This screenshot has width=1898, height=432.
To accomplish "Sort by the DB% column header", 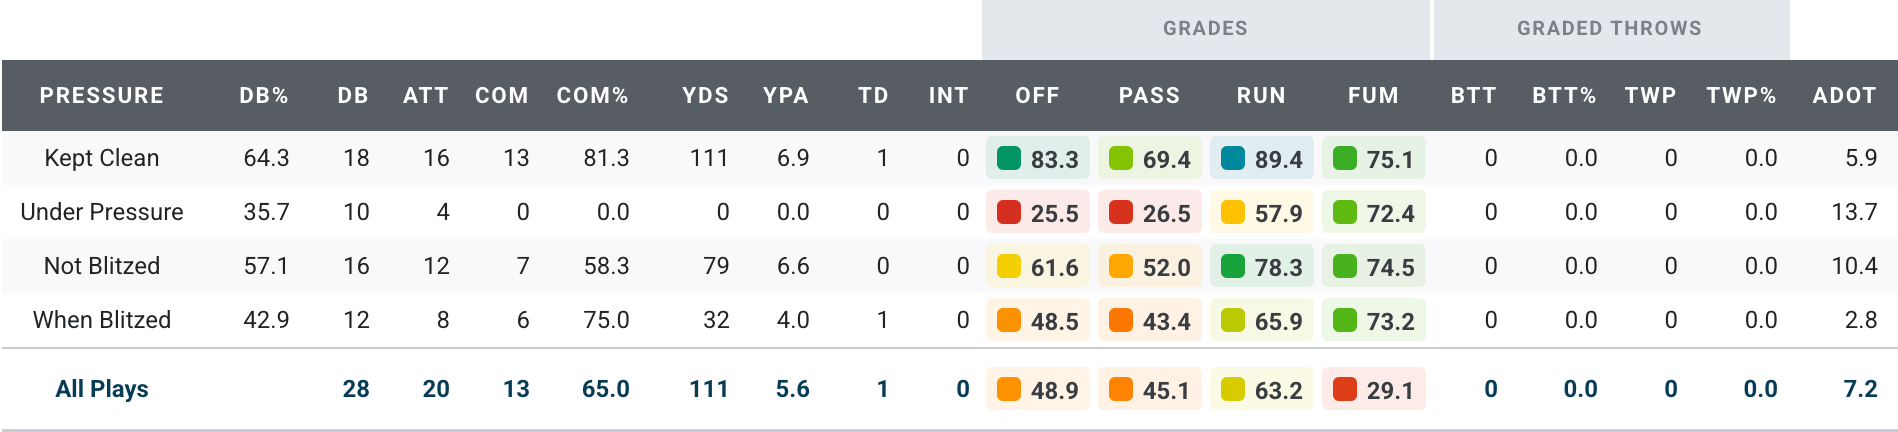I will point(264,96).
